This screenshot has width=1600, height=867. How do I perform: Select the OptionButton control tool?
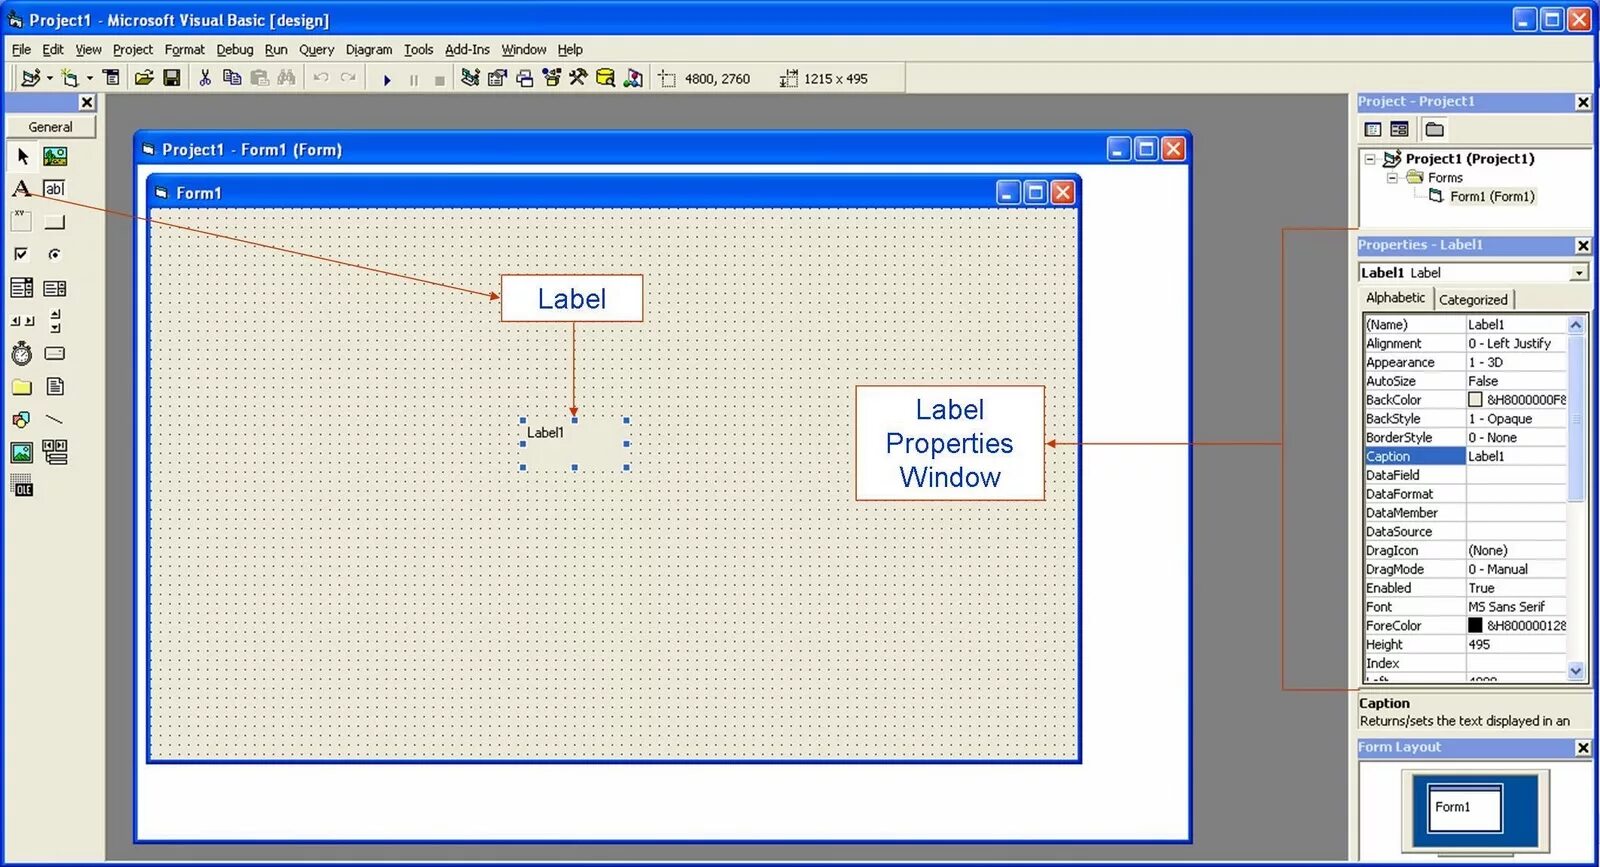click(x=55, y=254)
